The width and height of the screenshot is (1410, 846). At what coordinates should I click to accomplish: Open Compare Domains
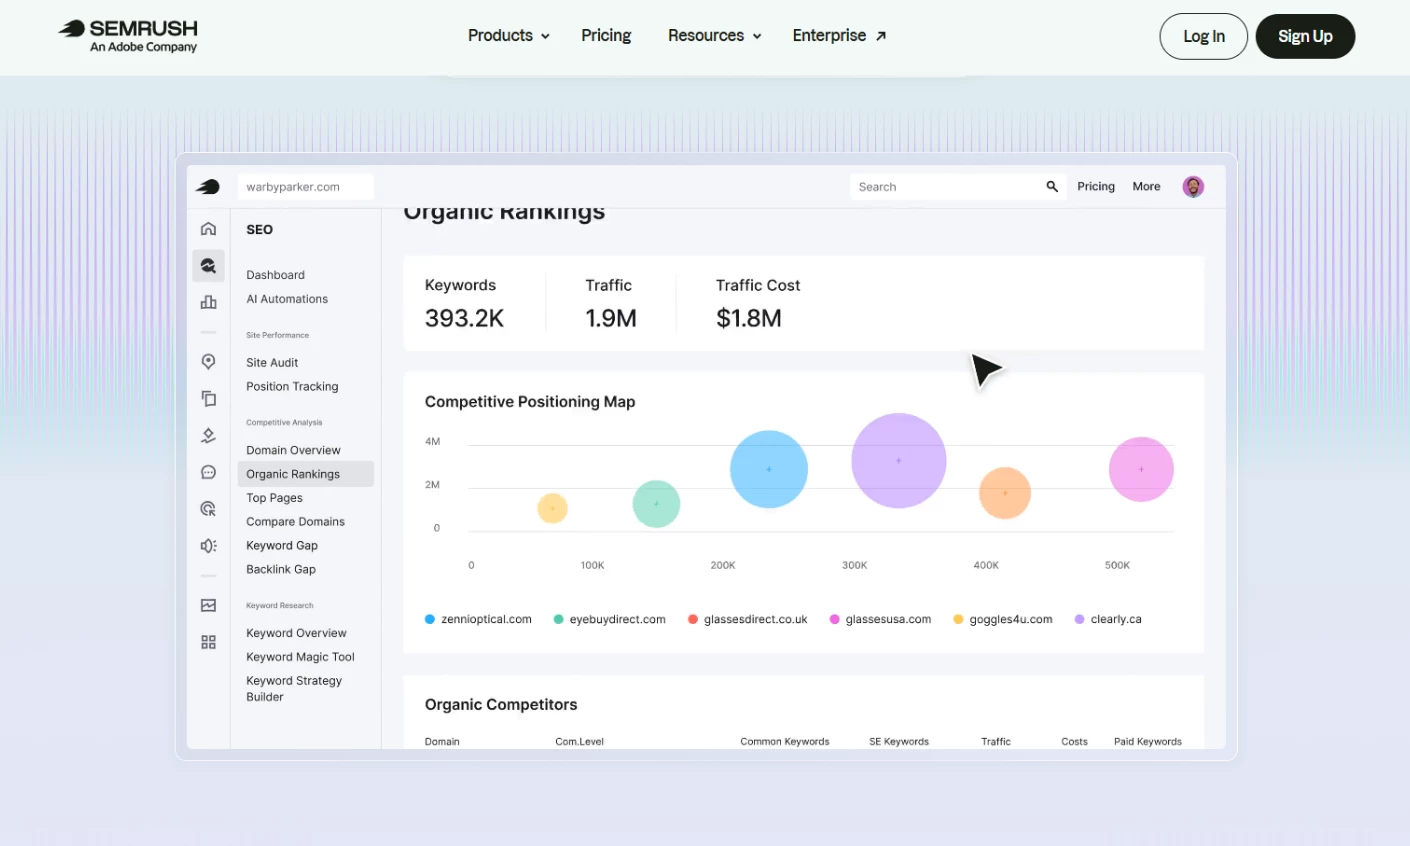295,522
